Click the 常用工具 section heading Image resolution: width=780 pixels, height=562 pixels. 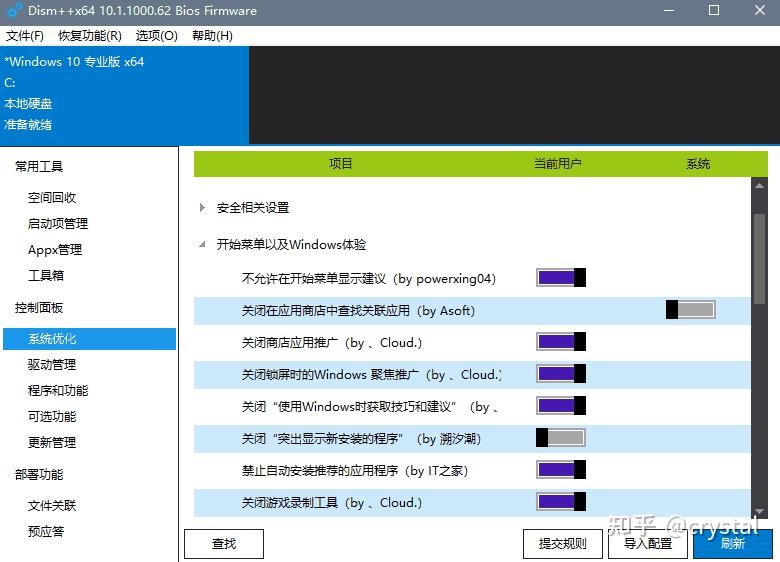pyautogui.click(x=39, y=166)
